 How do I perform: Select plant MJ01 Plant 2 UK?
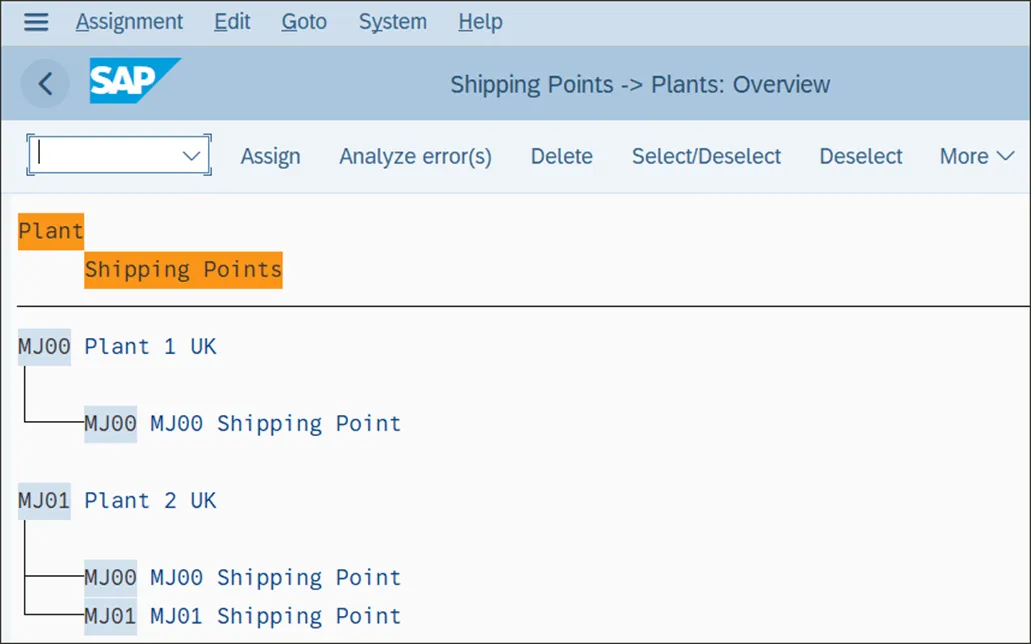44,501
